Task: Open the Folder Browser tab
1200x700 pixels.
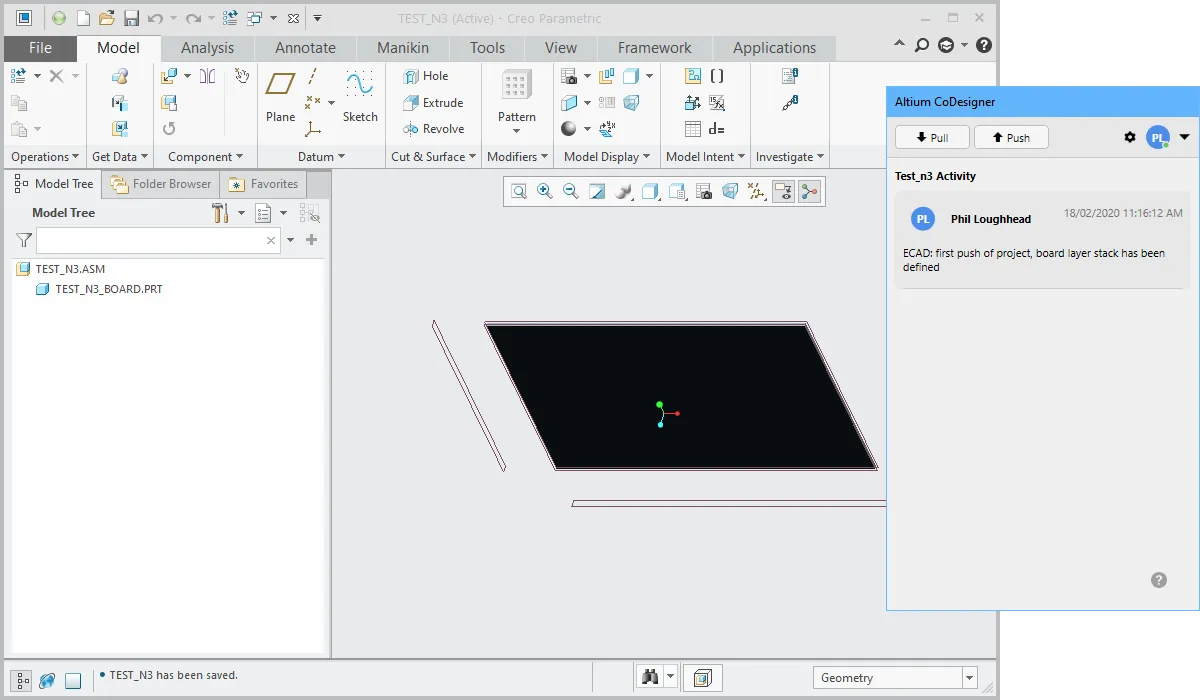Action: pyautogui.click(x=161, y=184)
